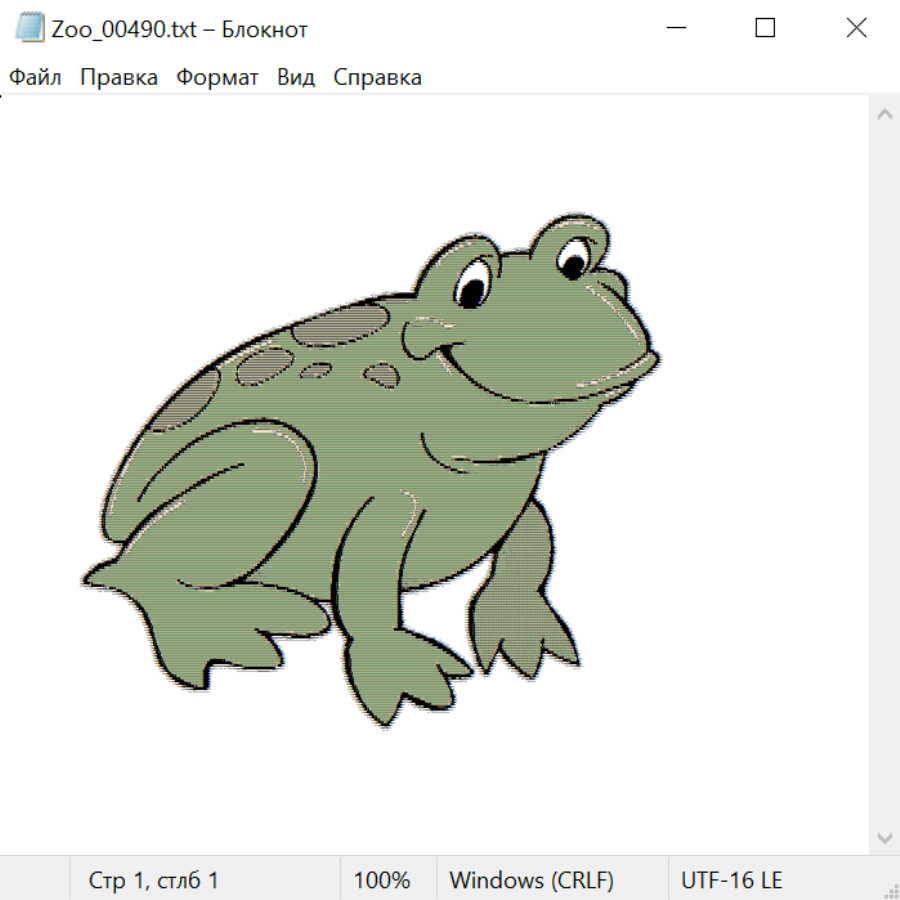Minimize the Notepad window
The image size is (900, 900).
tap(674, 28)
